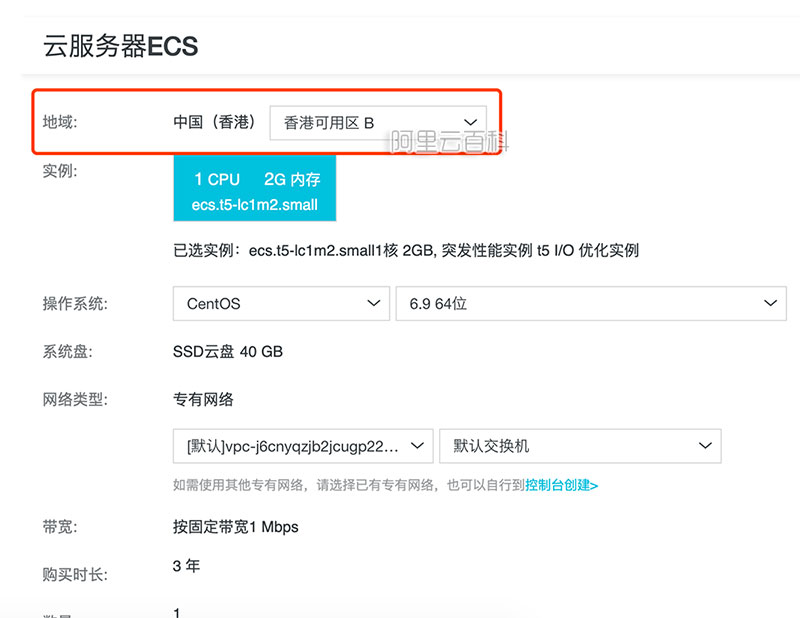The width and height of the screenshot is (800, 618).
Task: Click the 专有网络 network type value
Action: pos(203,399)
